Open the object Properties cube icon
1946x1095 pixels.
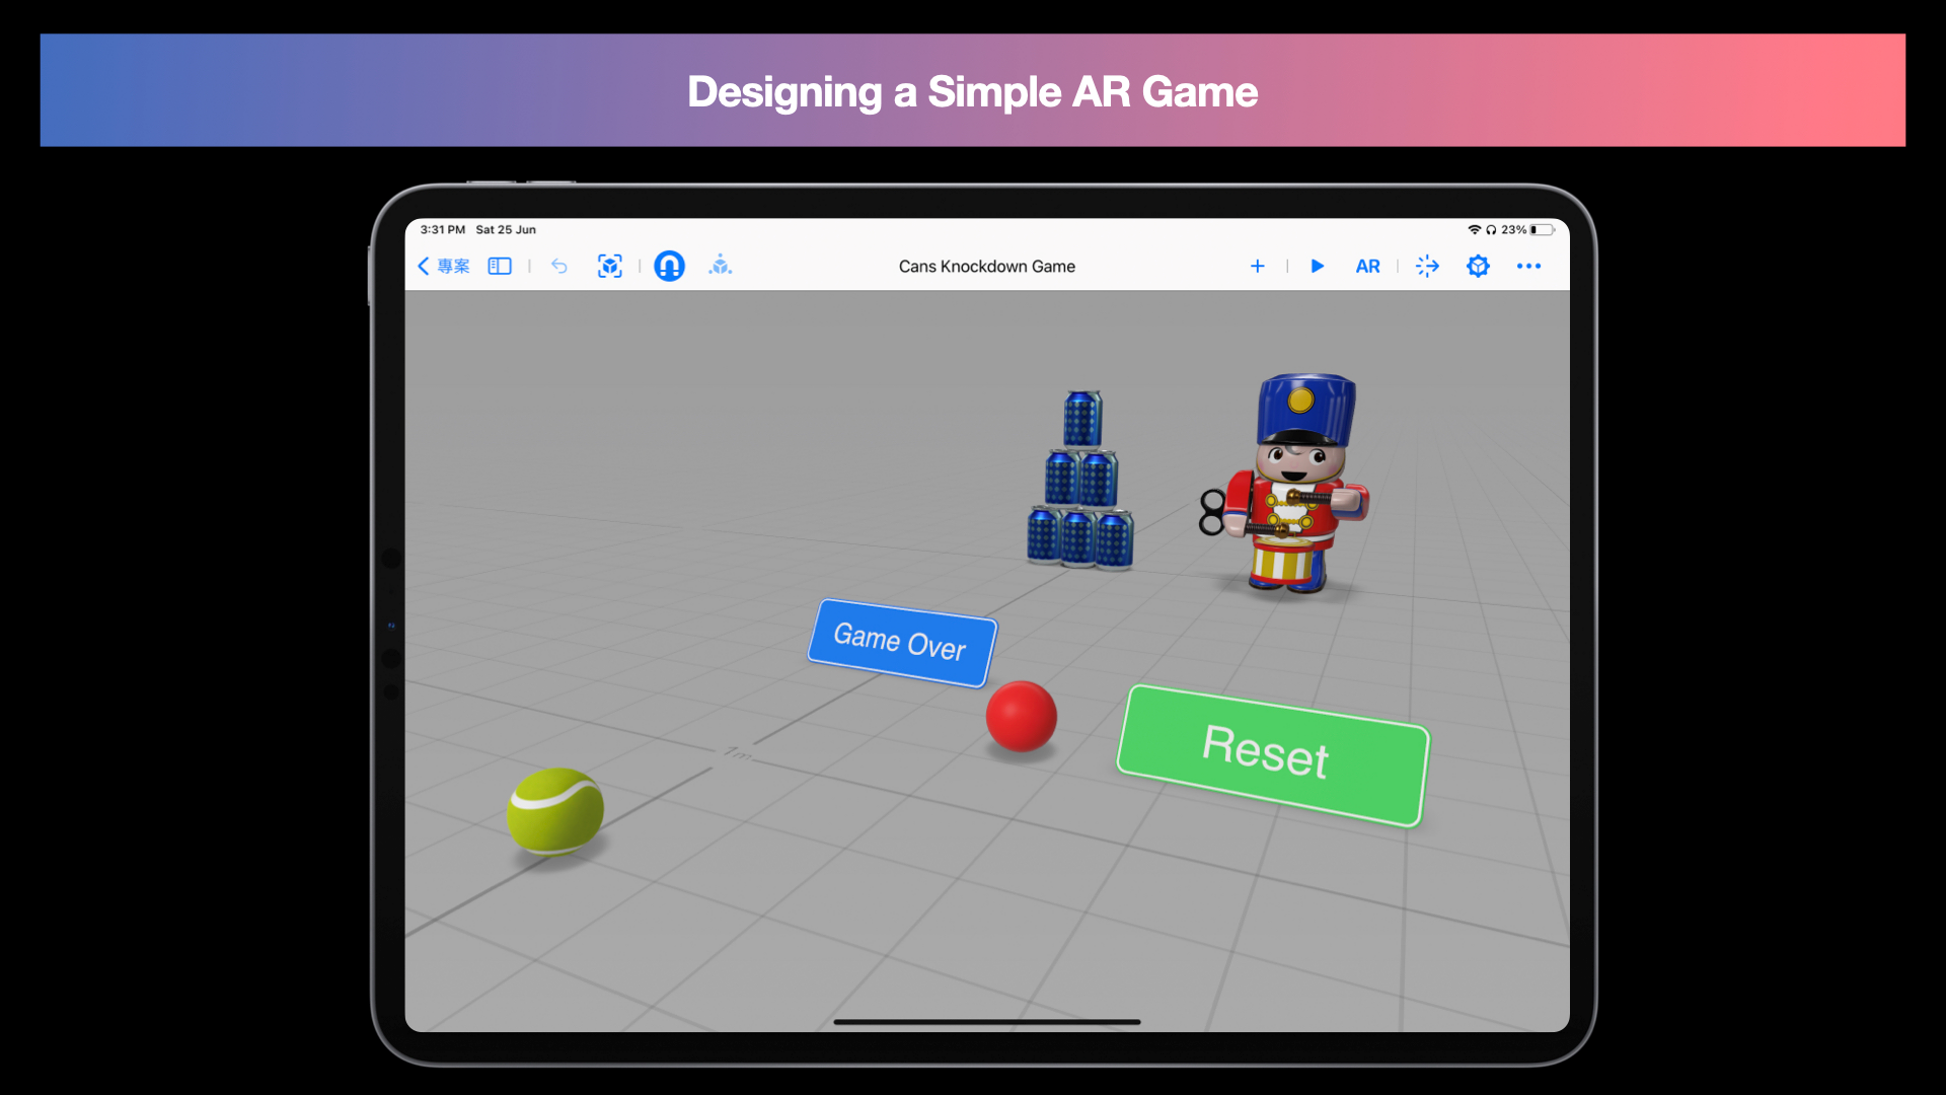click(1477, 266)
